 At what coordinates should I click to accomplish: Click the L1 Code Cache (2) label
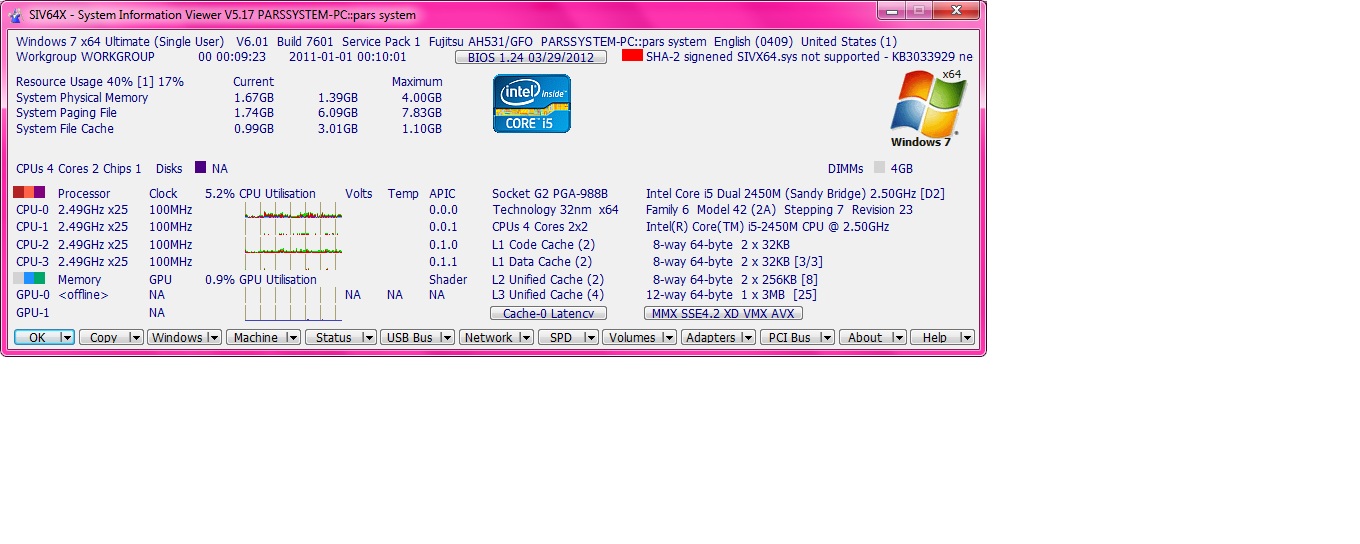pyautogui.click(x=543, y=245)
